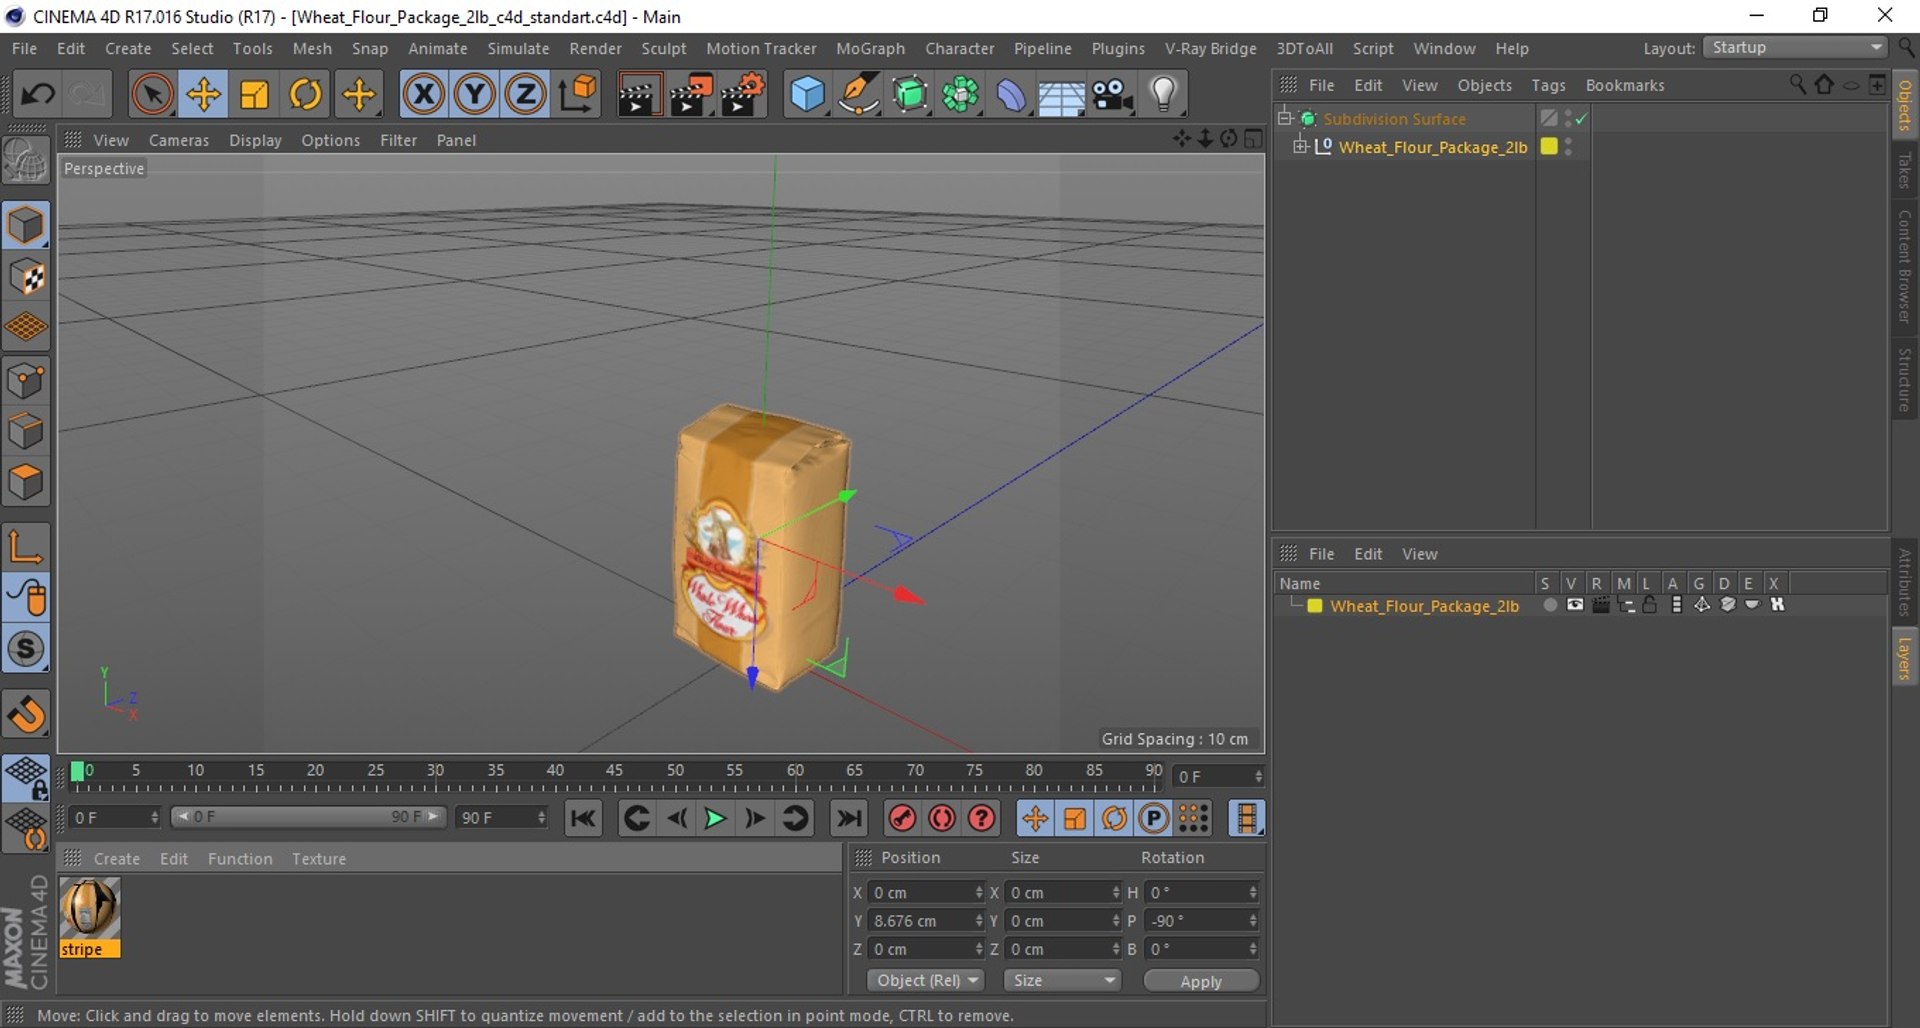Click frame 45 on the timeline ruler
This screenshot has height=1028, width=1920.
coord(614,771)
